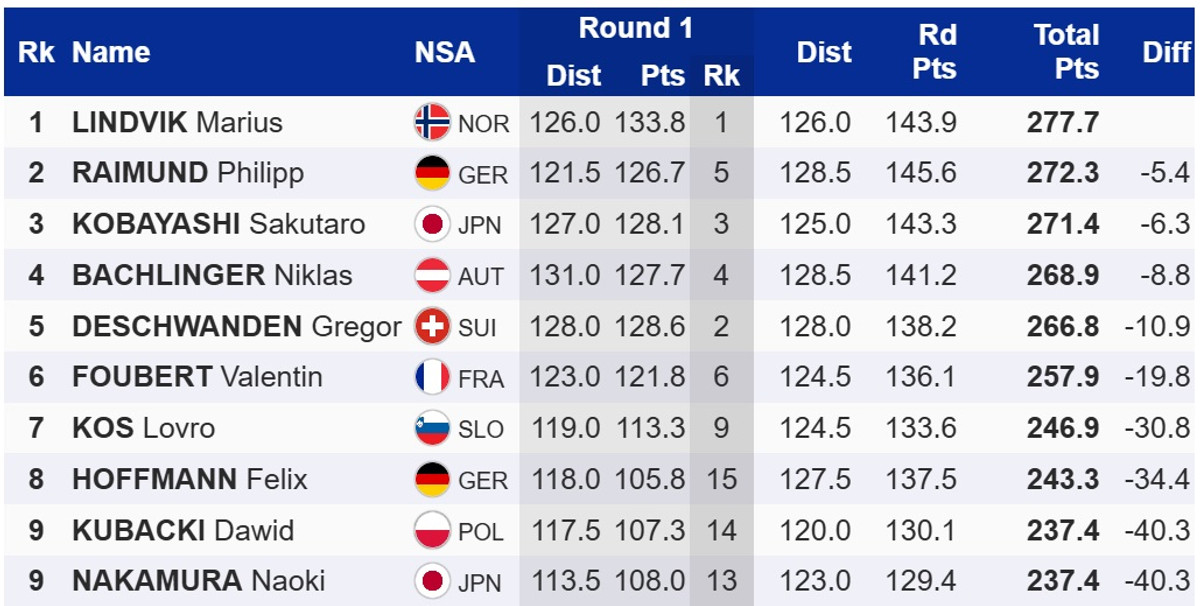
Task: Click the Japan flag in Kobayashi's row
Action: click(432, 224)
